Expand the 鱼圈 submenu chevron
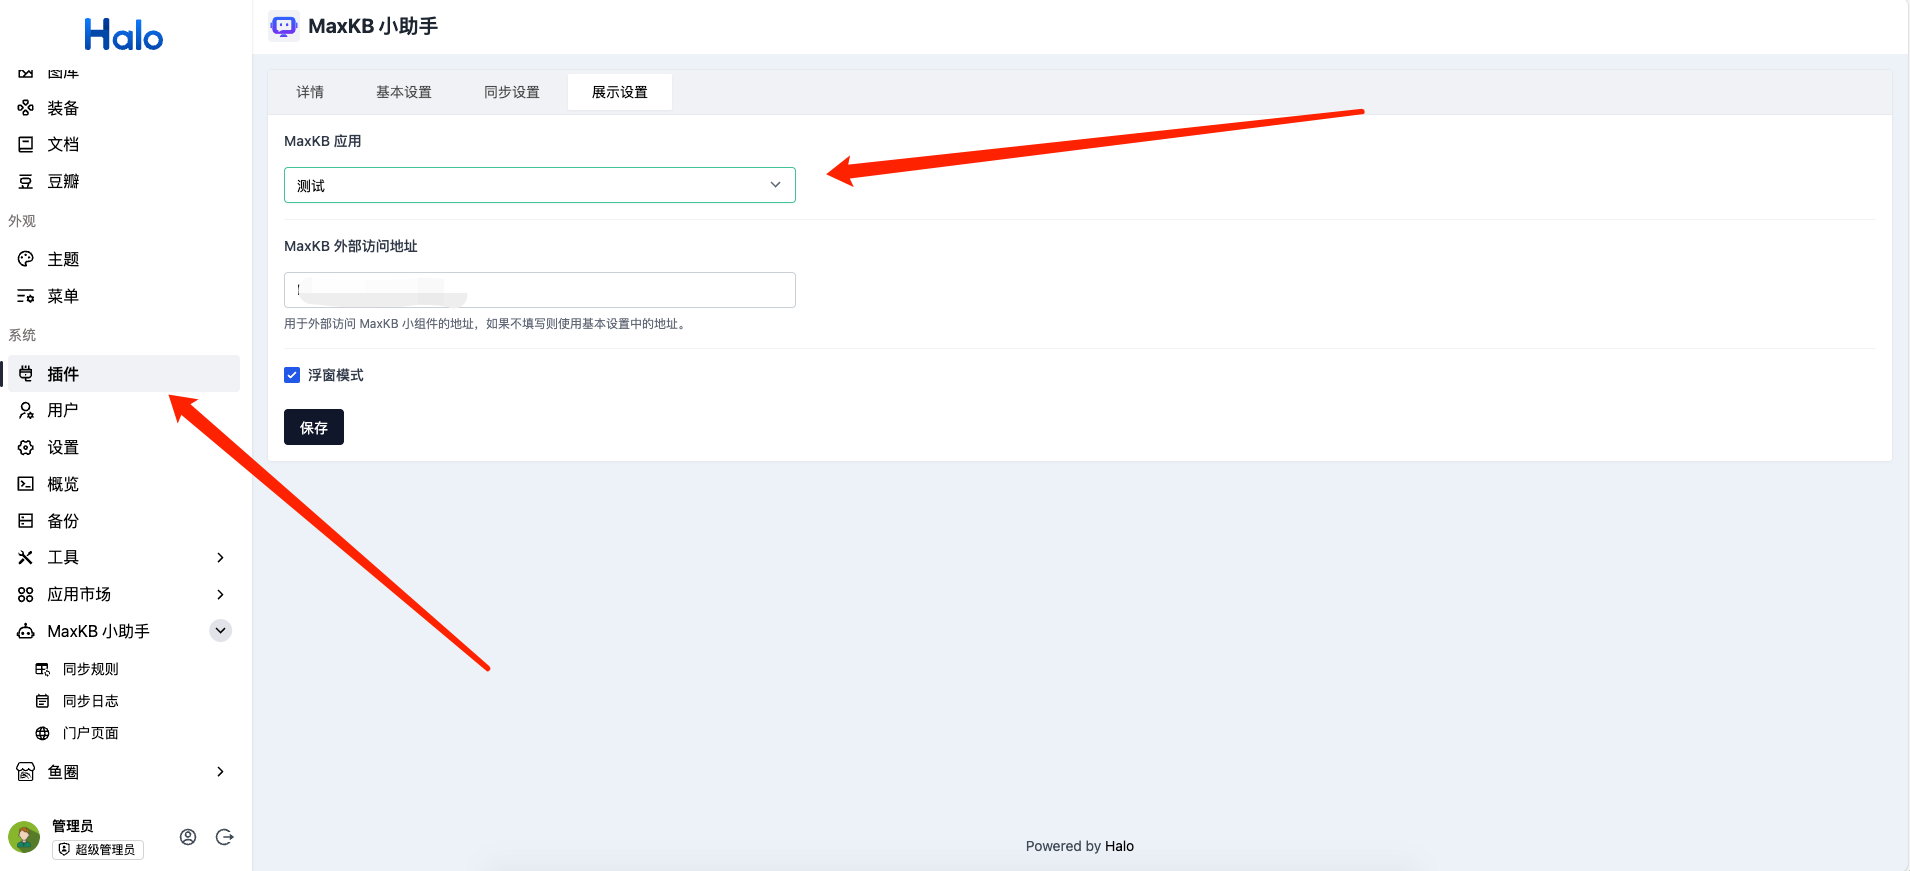 point(221,772)
